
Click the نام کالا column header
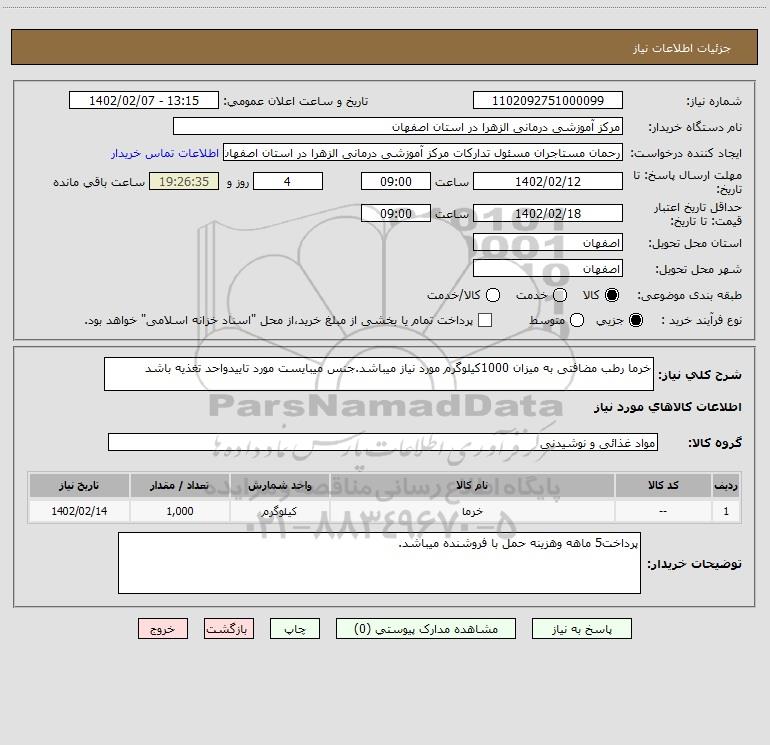click(472, 485)
